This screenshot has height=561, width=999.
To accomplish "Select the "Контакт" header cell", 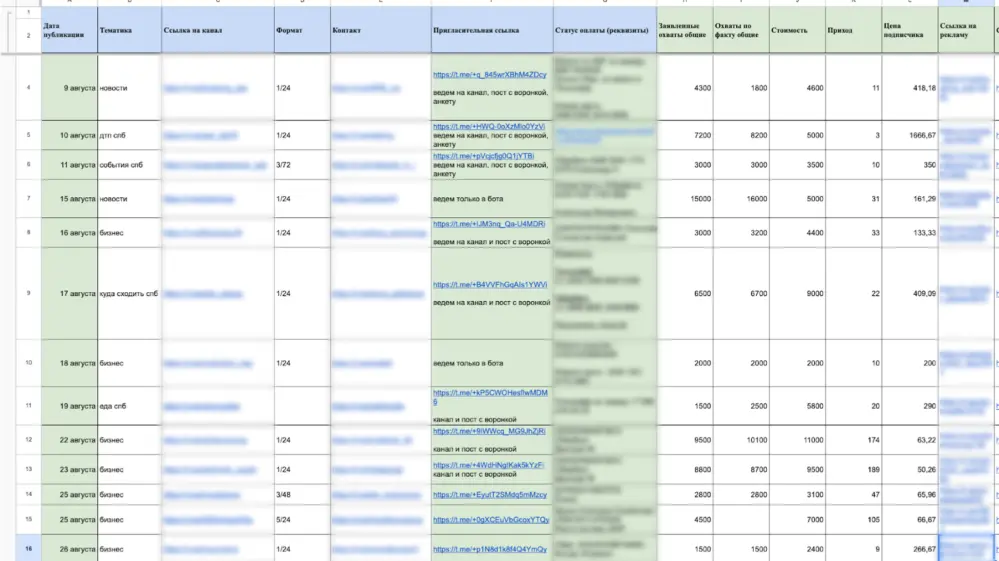I will pyautogui.click(x=381, y=30).
